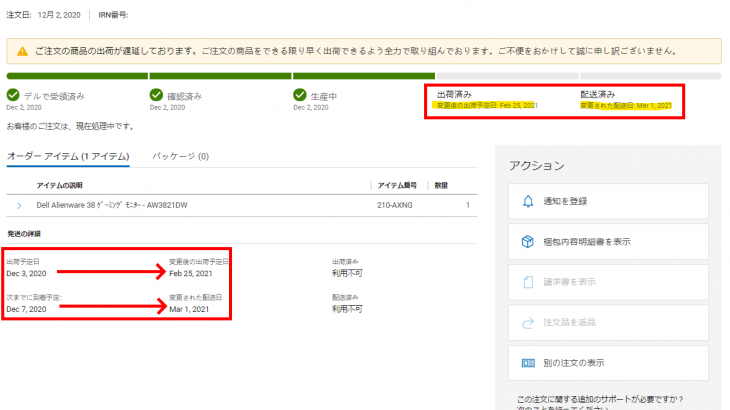
Task: Click the delay notice banner text
Action: pos(370,51)
